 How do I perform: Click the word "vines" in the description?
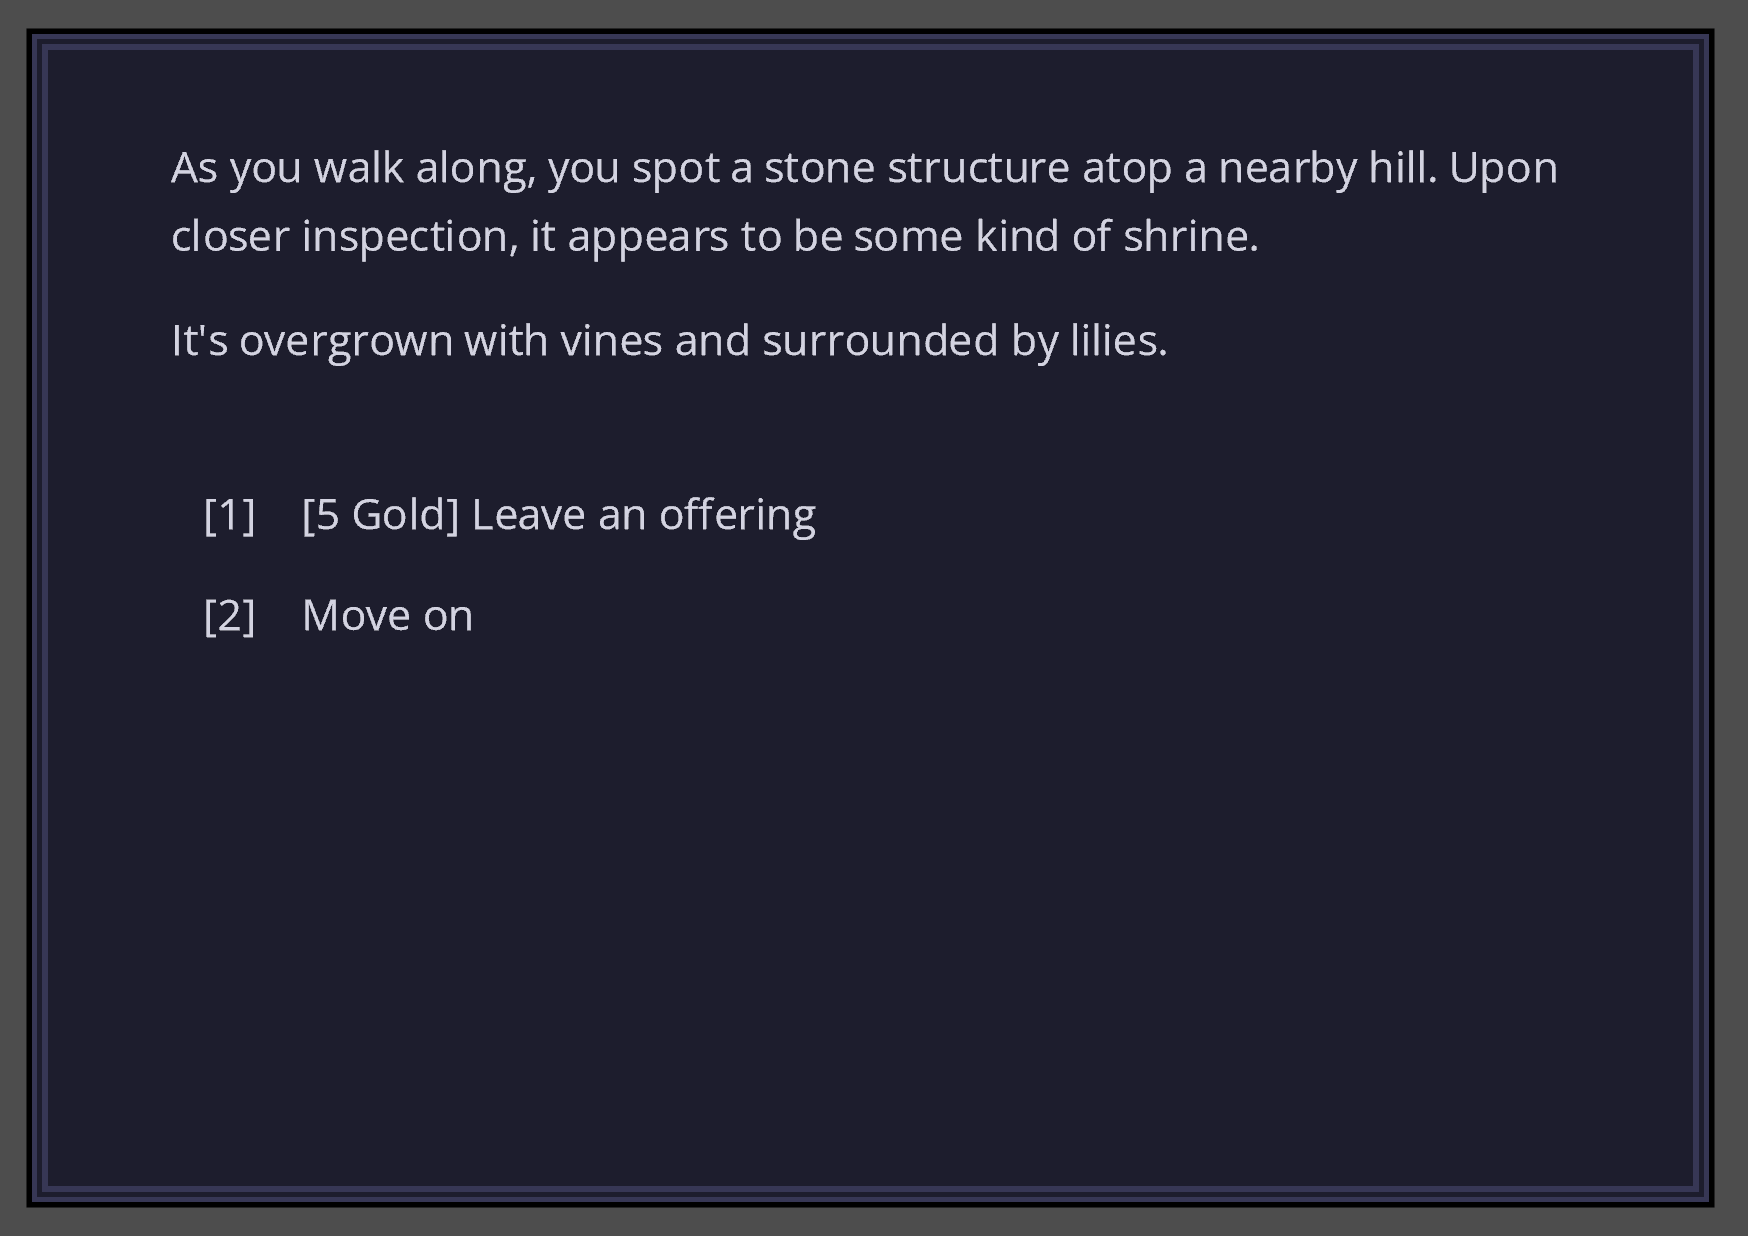pyautogui.click(x=610, y=341)
